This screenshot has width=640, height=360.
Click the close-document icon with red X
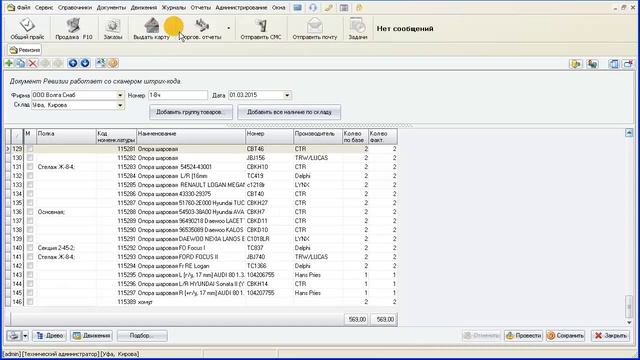click(x=628, y=64)
